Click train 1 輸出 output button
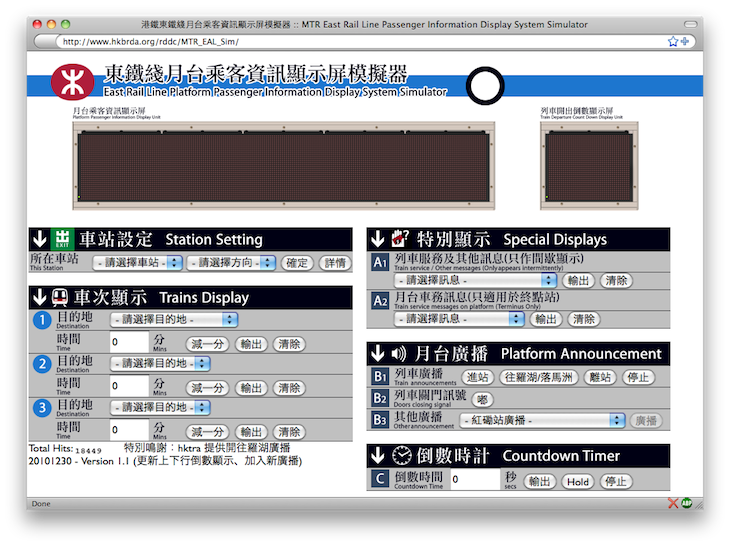 pyautogui.click(x=251, y=344)
